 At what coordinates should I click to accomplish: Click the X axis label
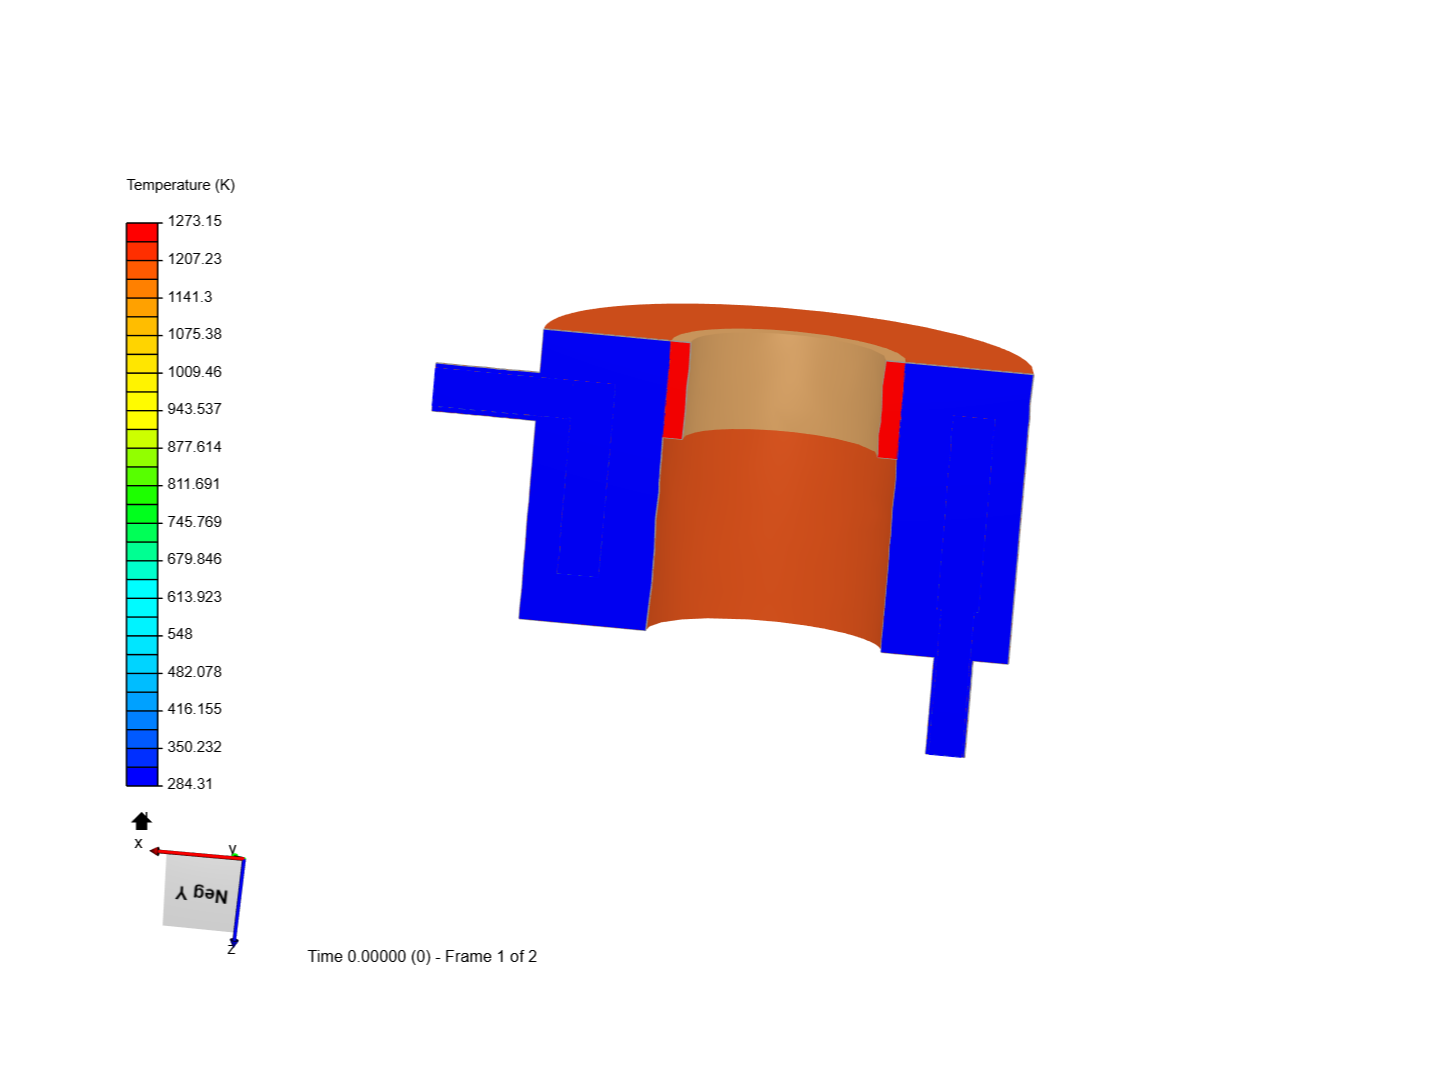point(139,843)
